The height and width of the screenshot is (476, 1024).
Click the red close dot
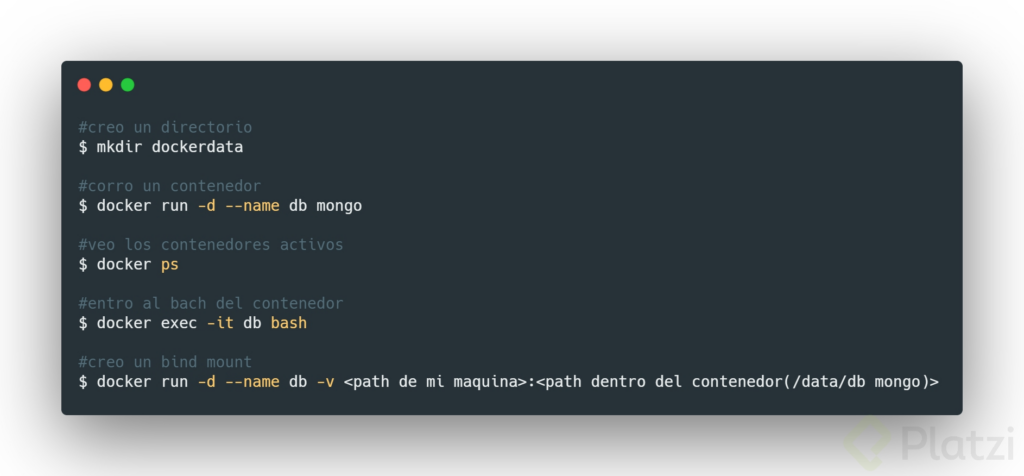coord(84,85)
